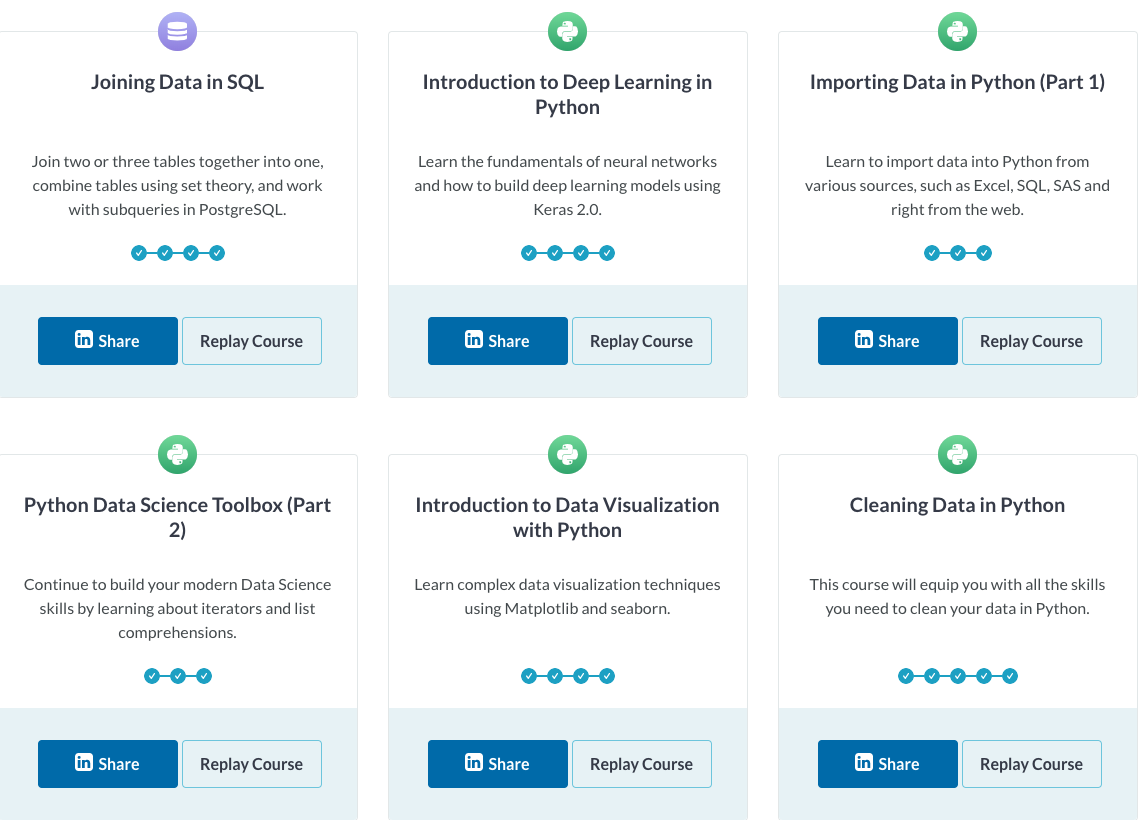Click first chapter checkmark of Data Science Toolbox
The width and height of the screenshot is (1138, 820).
pos(152,676)
